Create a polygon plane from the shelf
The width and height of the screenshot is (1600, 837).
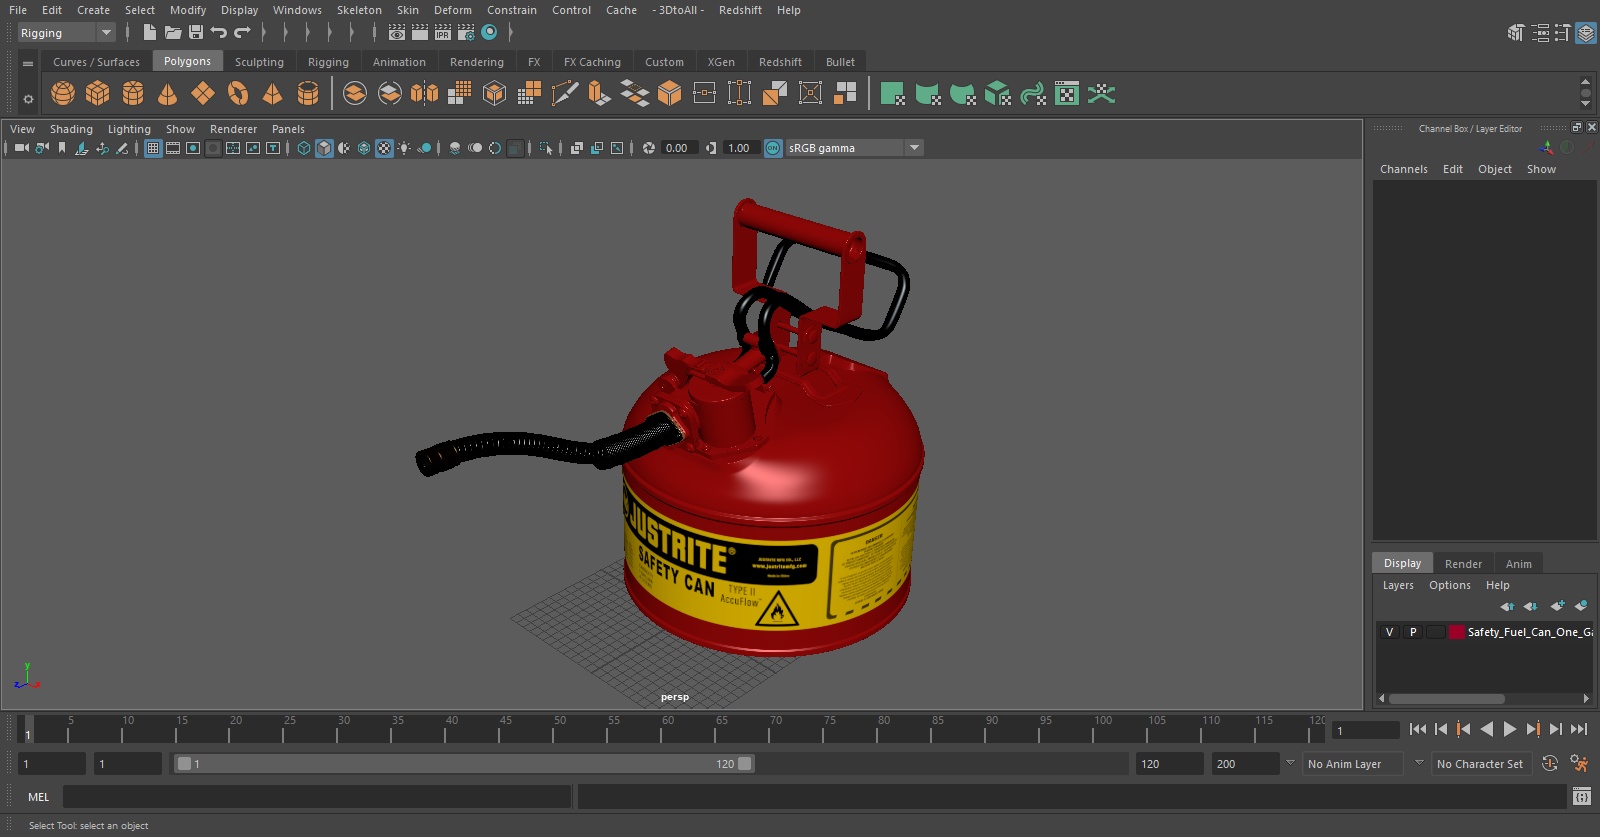pyautogui.click(x=203, y=94)
